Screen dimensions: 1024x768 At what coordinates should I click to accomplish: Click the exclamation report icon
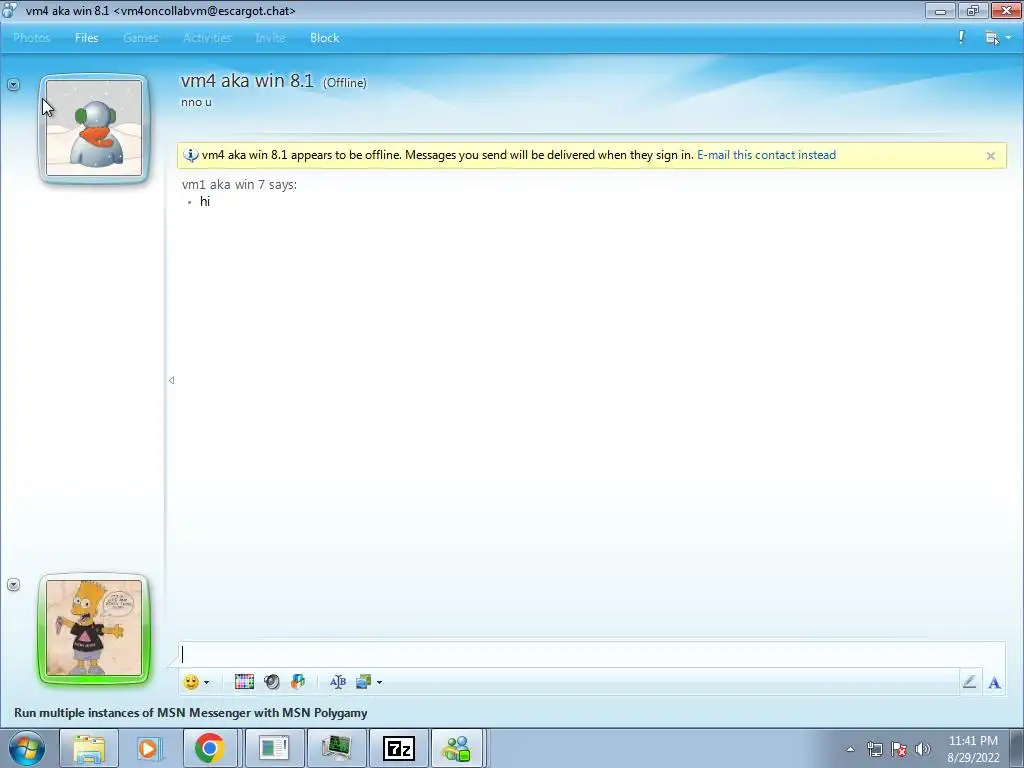tap(961, 37)
